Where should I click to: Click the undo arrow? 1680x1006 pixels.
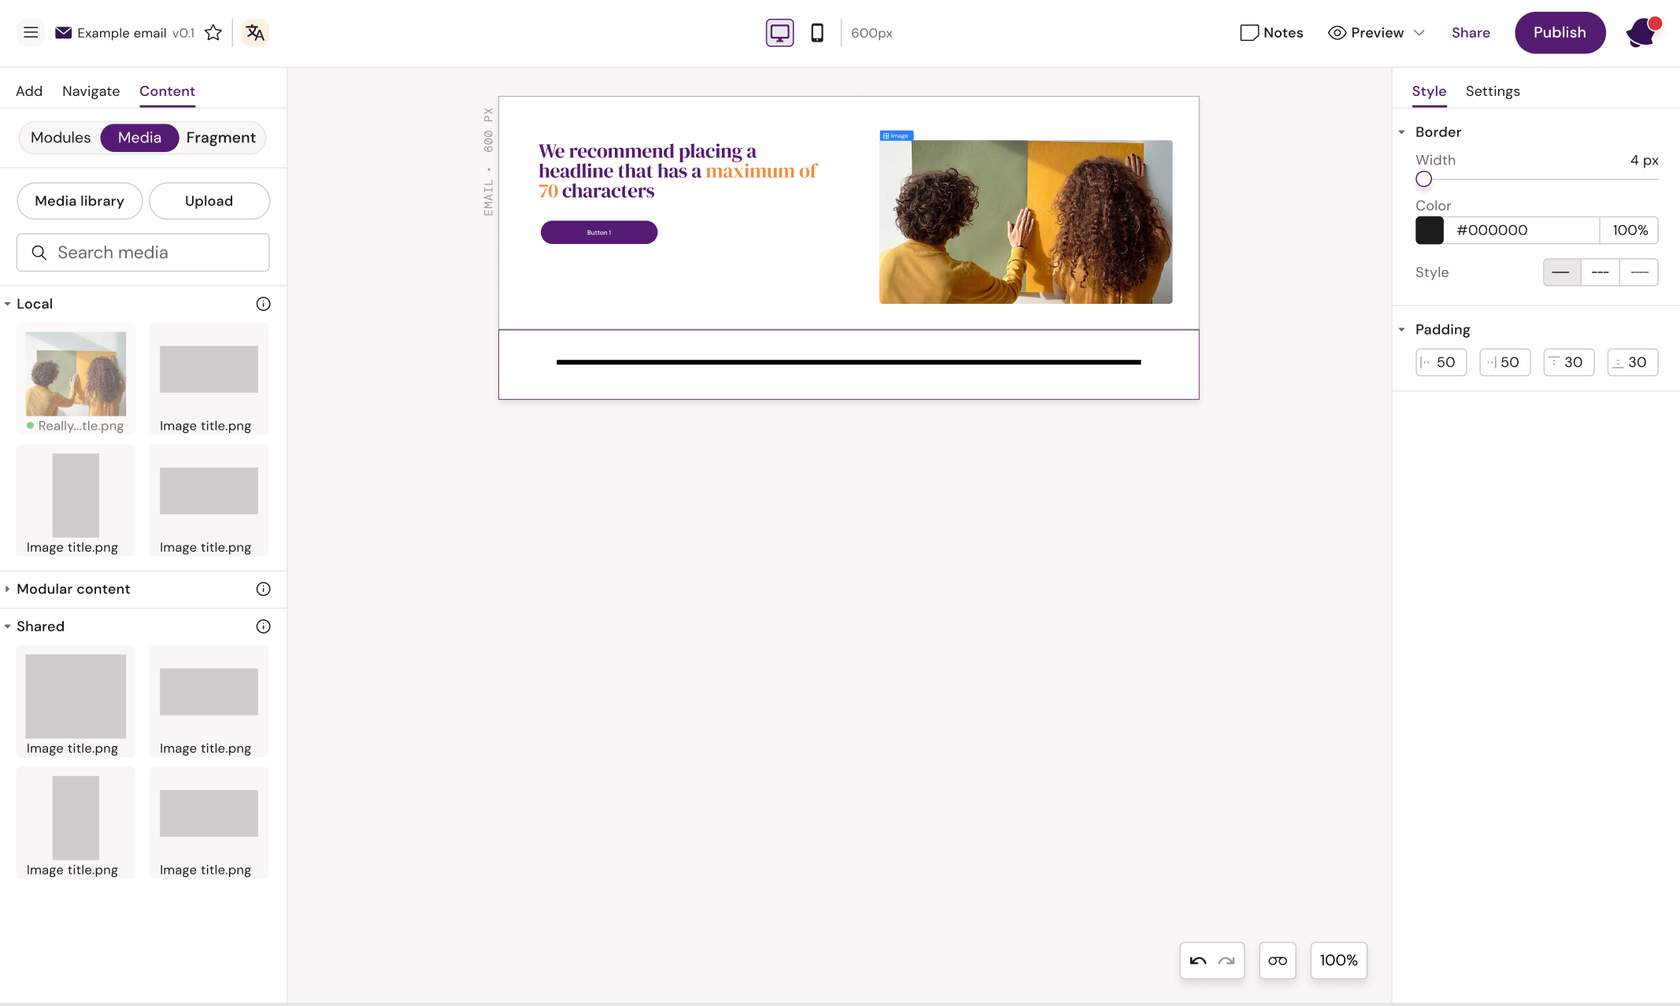pos(1197,961)
